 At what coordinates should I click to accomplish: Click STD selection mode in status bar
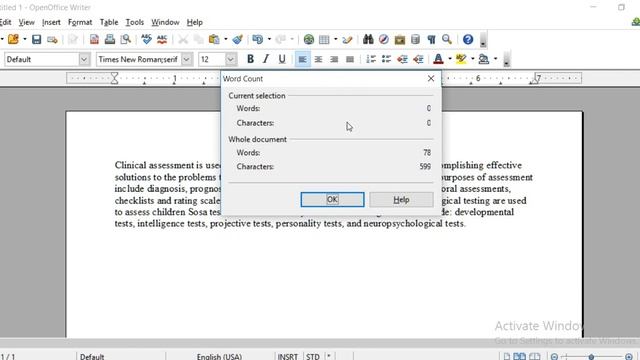313,356
